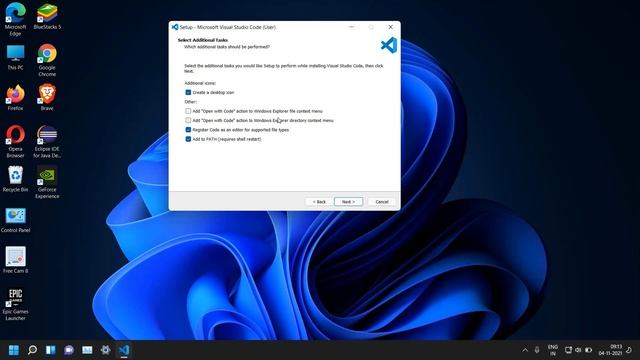Open Teams Chat taskbar icon
This screenshot has height=360, width=640.
coord(69,350)
